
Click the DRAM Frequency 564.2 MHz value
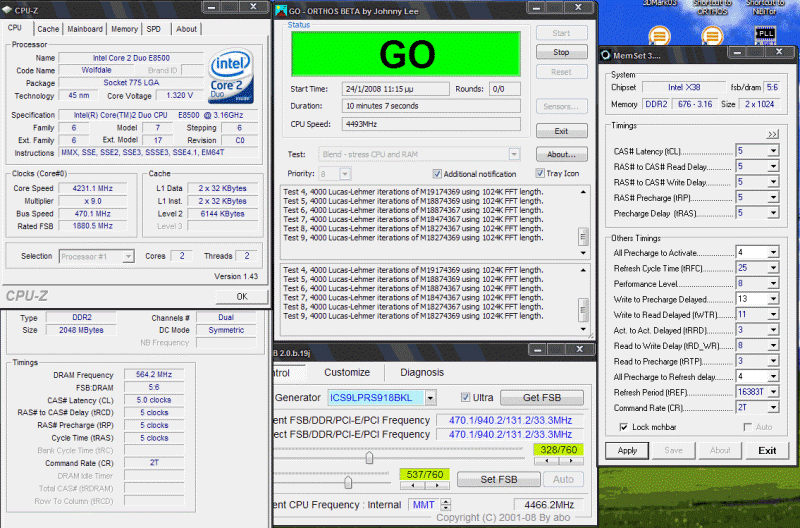(154, 374)
